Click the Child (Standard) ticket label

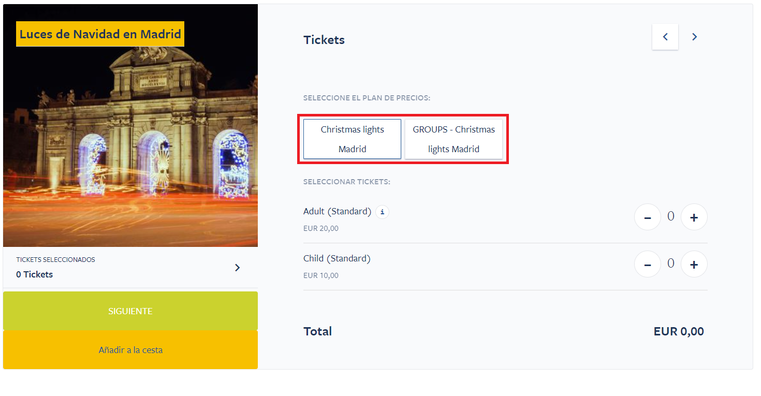tap(337, 259)
